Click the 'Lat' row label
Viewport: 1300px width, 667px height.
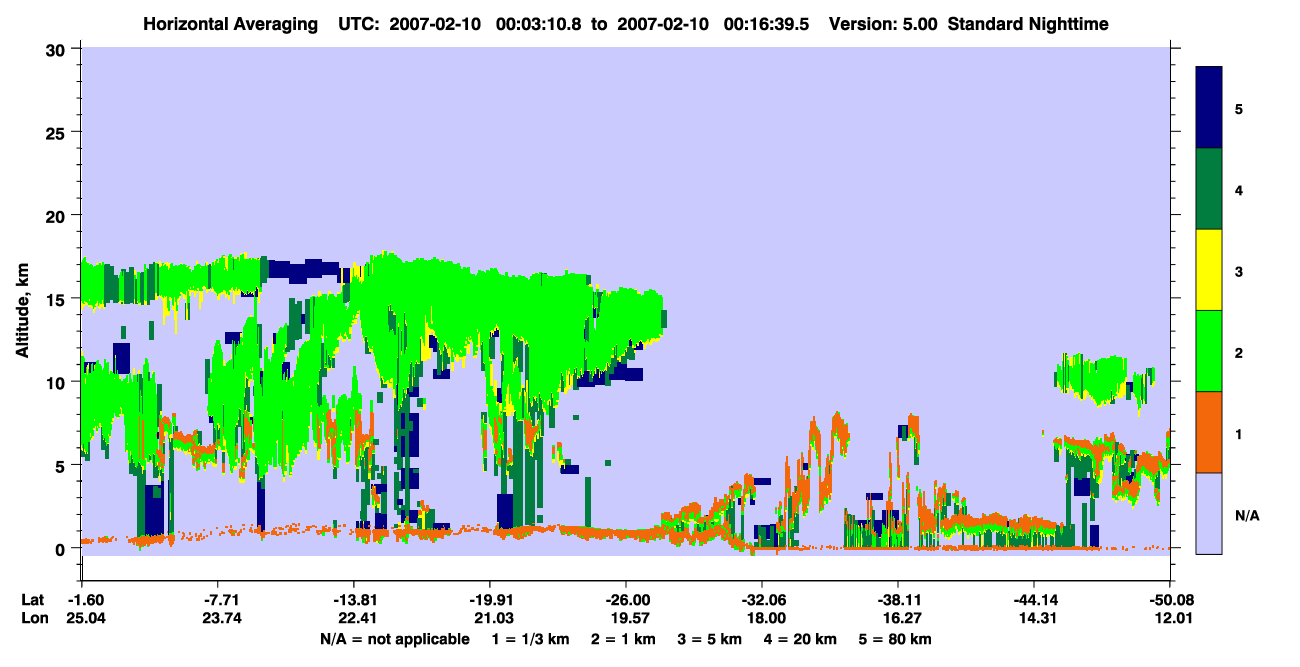[x=34, y=600]
